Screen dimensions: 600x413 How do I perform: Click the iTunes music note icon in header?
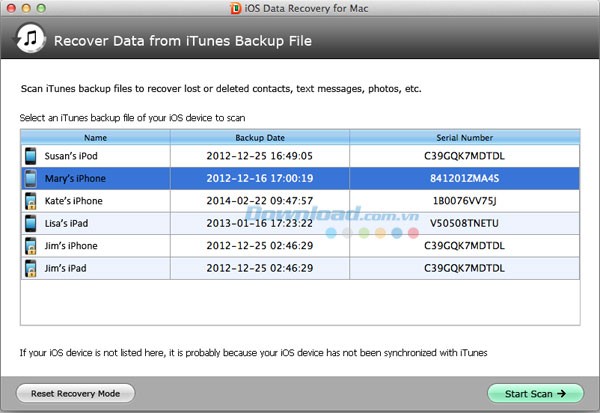coord(30,42)
